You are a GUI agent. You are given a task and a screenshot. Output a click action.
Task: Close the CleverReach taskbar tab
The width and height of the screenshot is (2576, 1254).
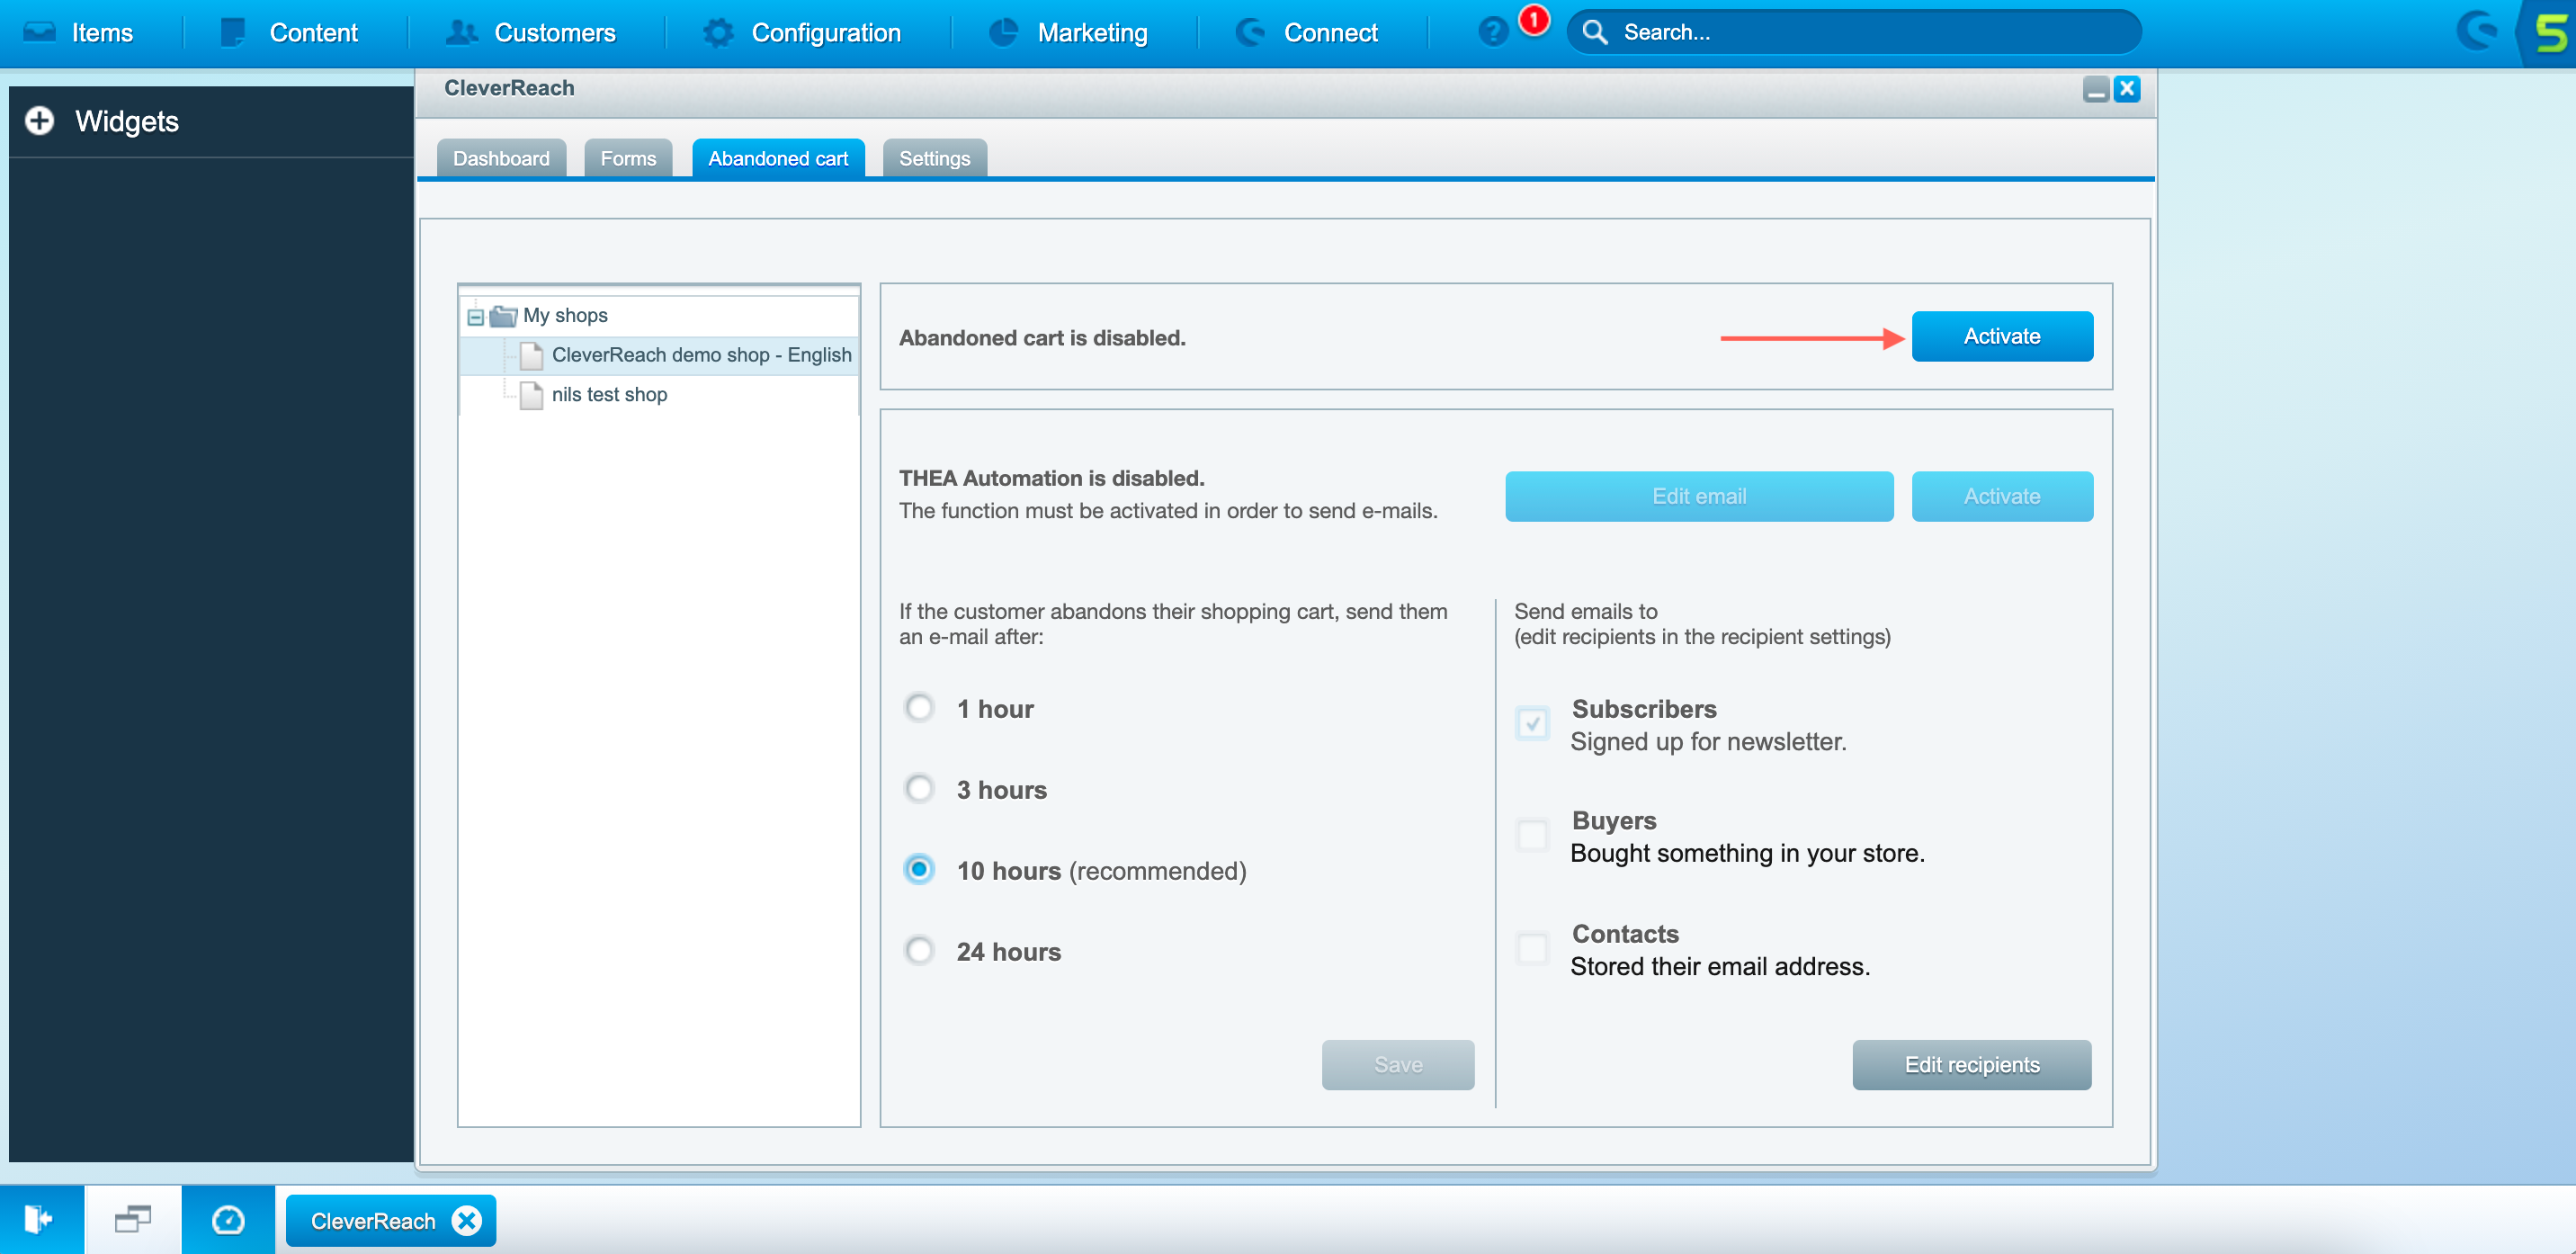click(x=467, y=1220)
